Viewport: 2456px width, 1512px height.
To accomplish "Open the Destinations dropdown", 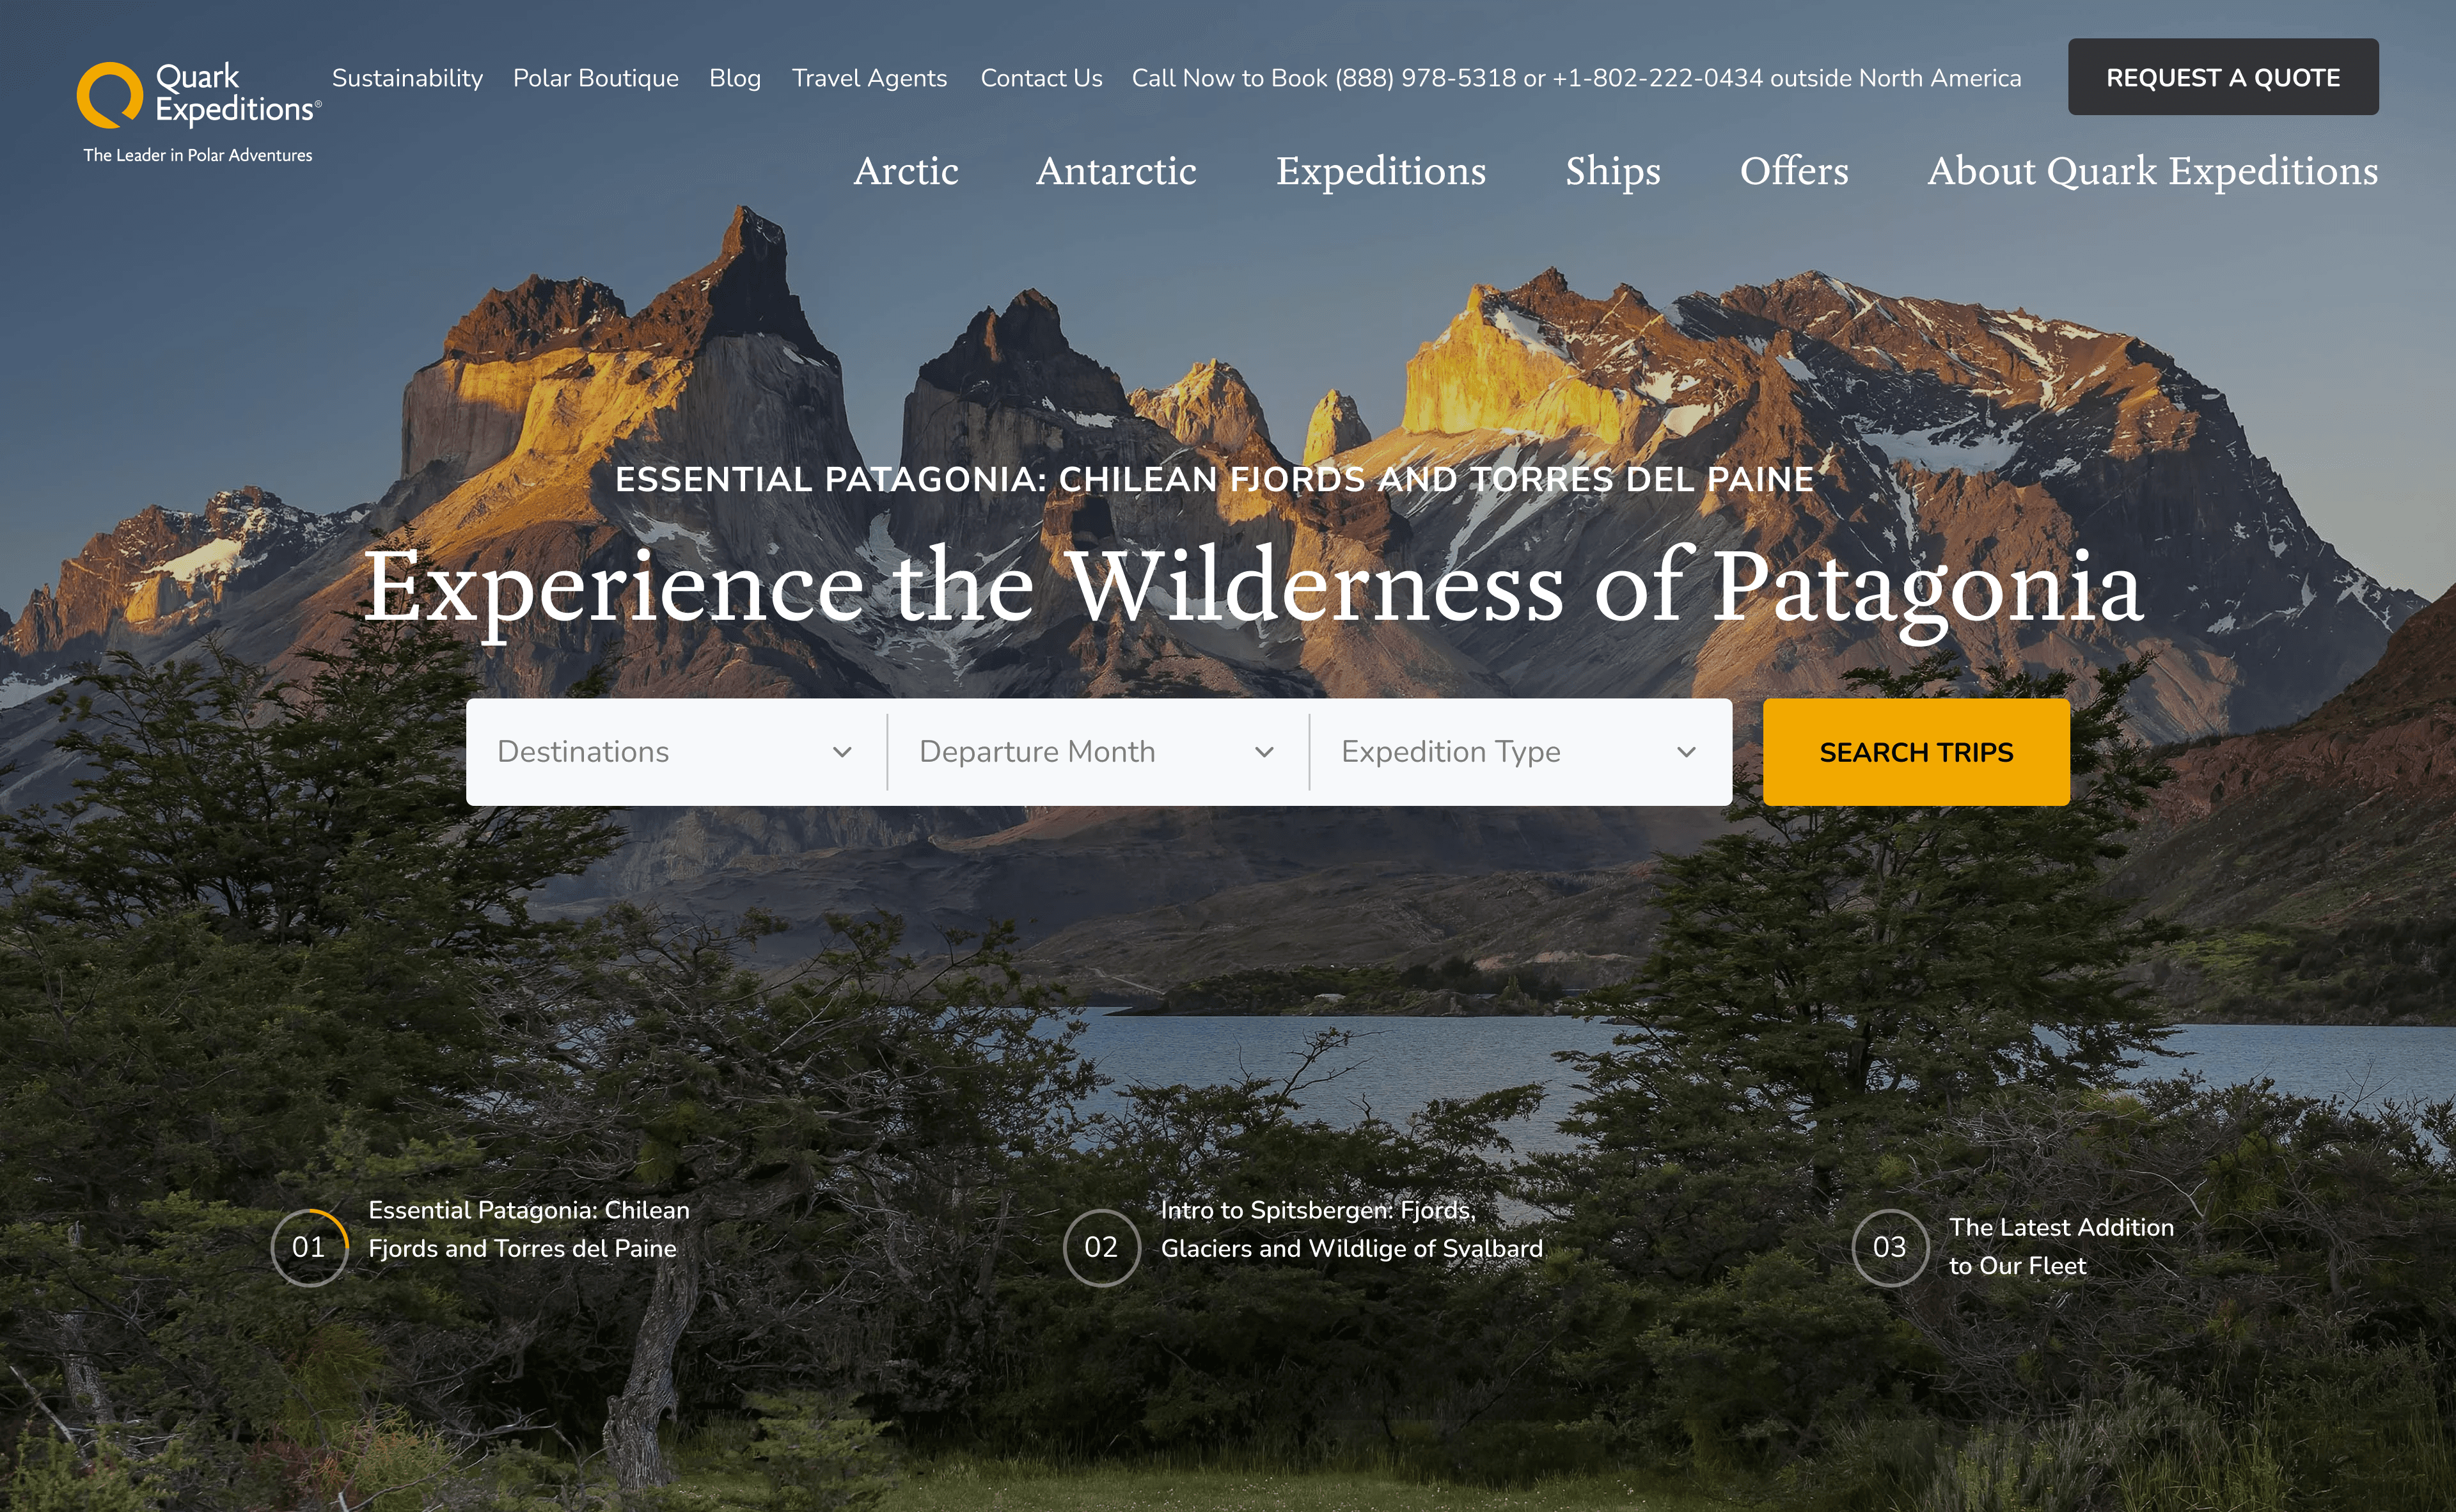I will 676,752.
